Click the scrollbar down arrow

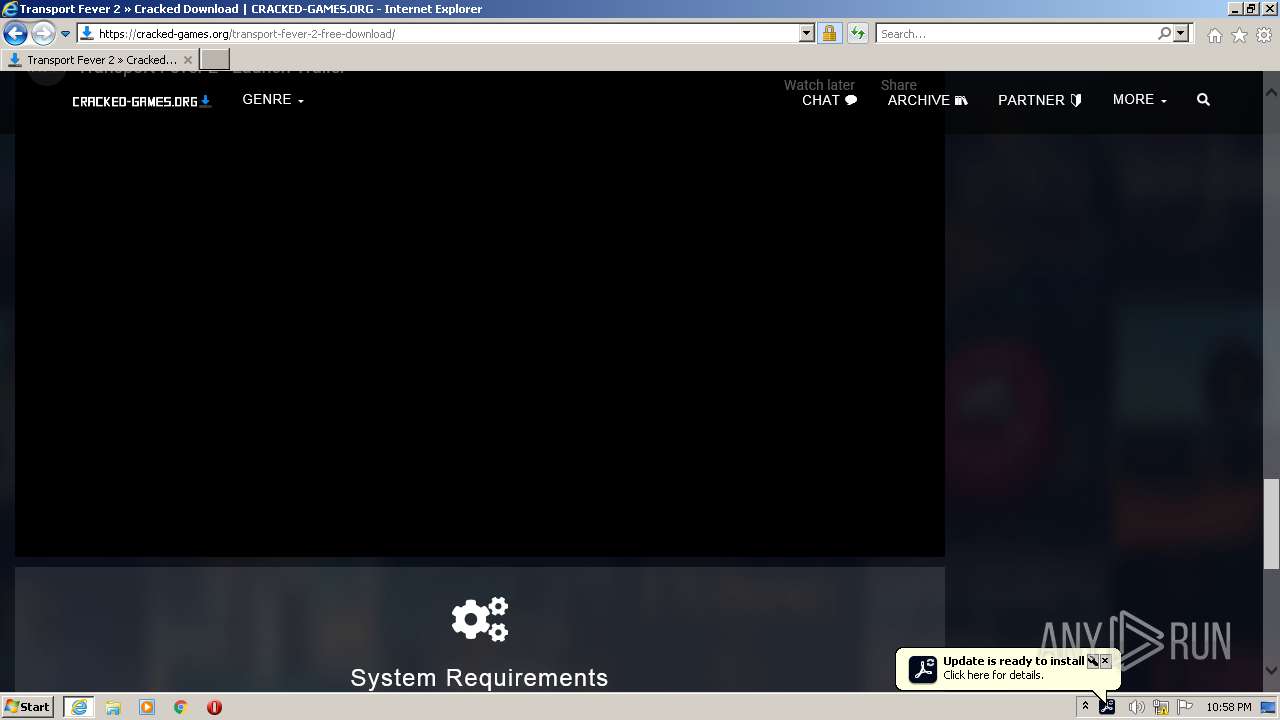click(1271, 671)
